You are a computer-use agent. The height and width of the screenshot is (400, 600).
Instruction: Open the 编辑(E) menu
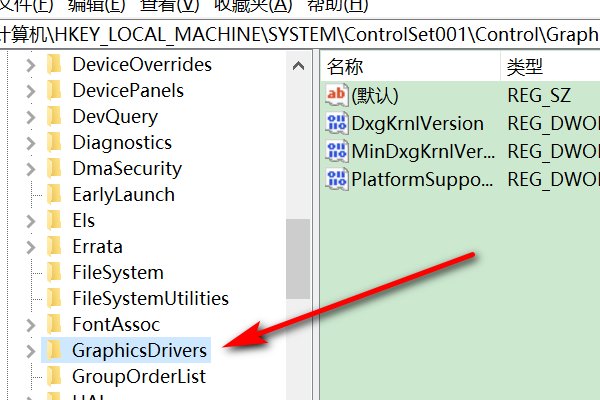(96, 5)
